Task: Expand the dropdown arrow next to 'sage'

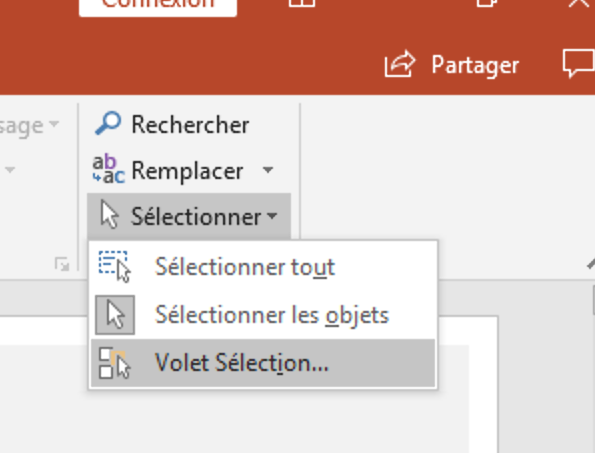Action: click(54, 124)
